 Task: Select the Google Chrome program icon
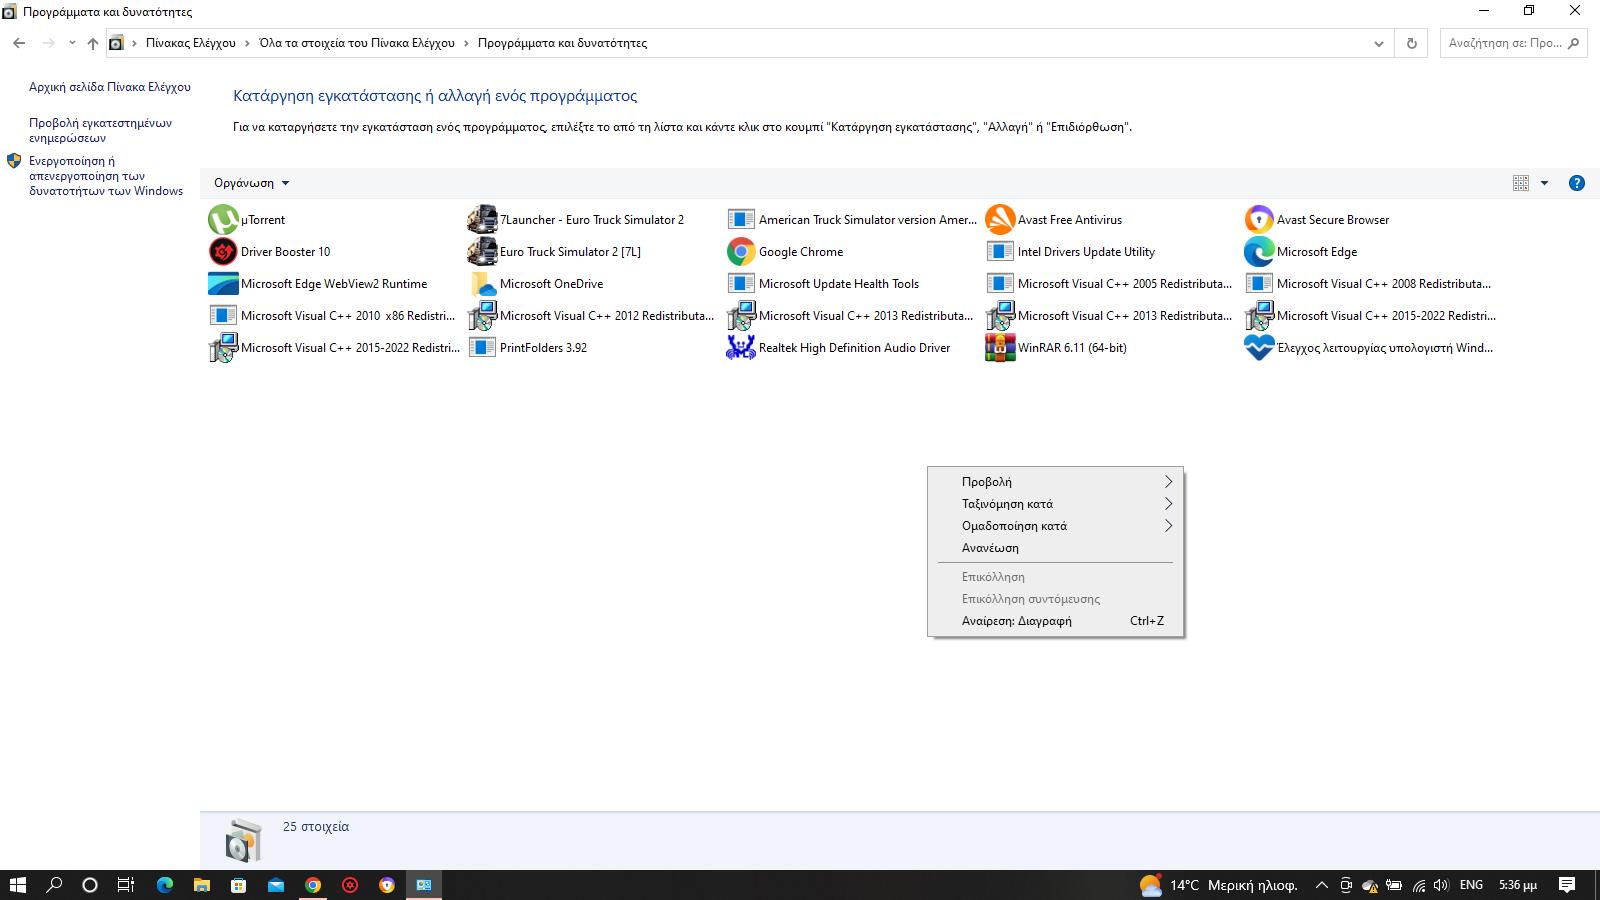741,252
